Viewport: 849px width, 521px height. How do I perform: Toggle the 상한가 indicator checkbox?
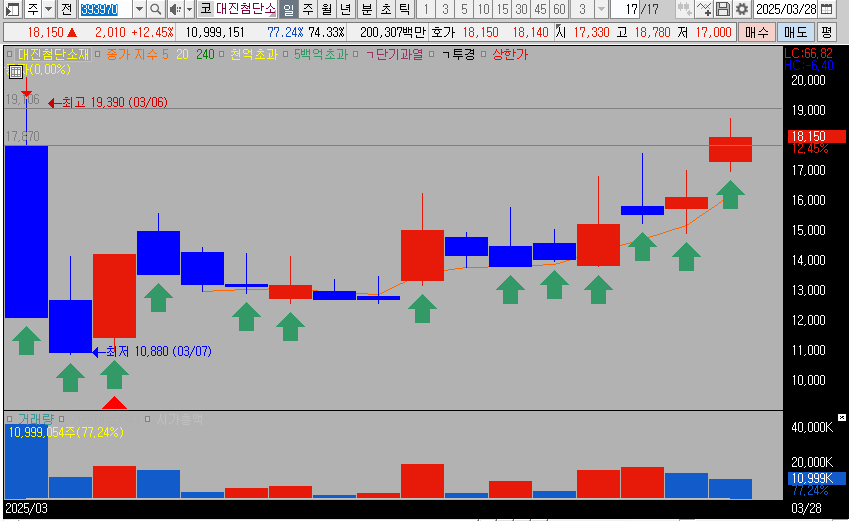[484, 54]
